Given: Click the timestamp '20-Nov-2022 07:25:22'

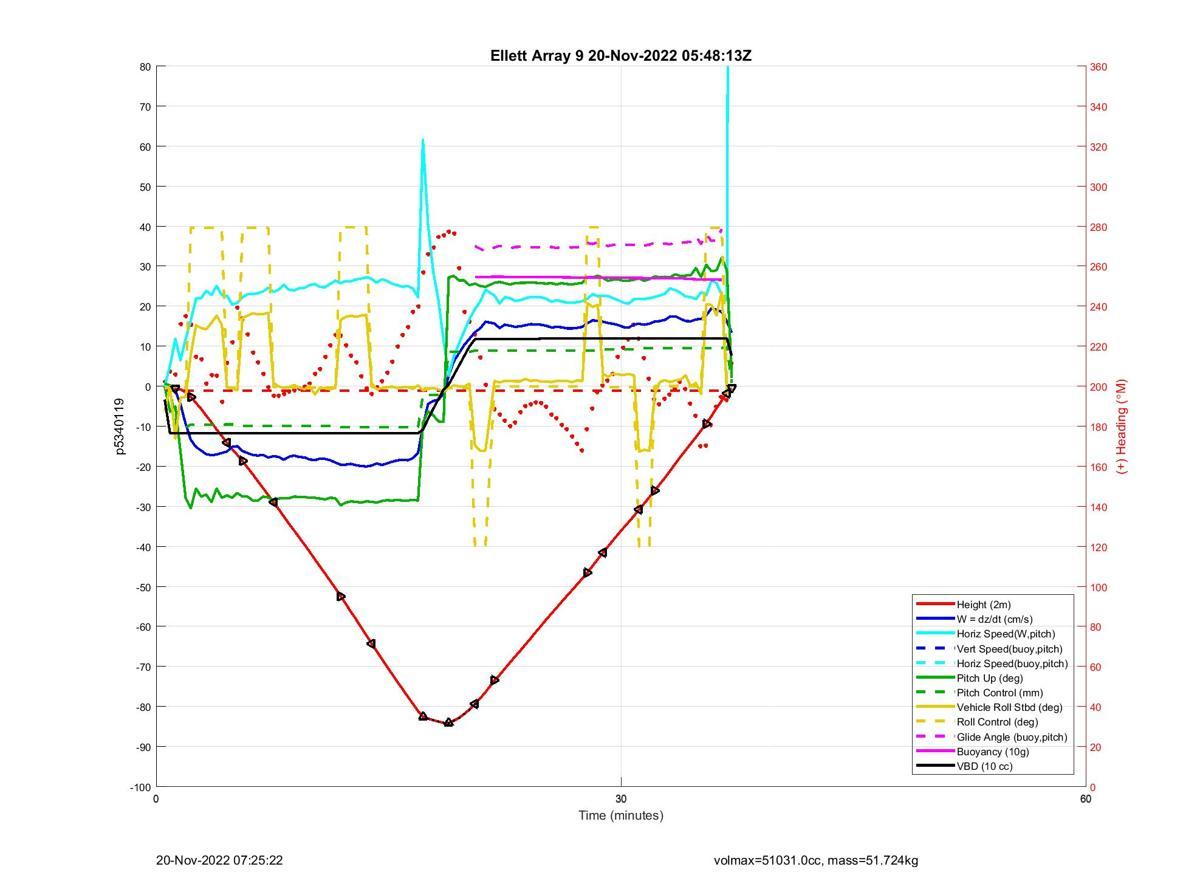Looking at the screenshot, I should pyautogui.click(x=219, y=860).
